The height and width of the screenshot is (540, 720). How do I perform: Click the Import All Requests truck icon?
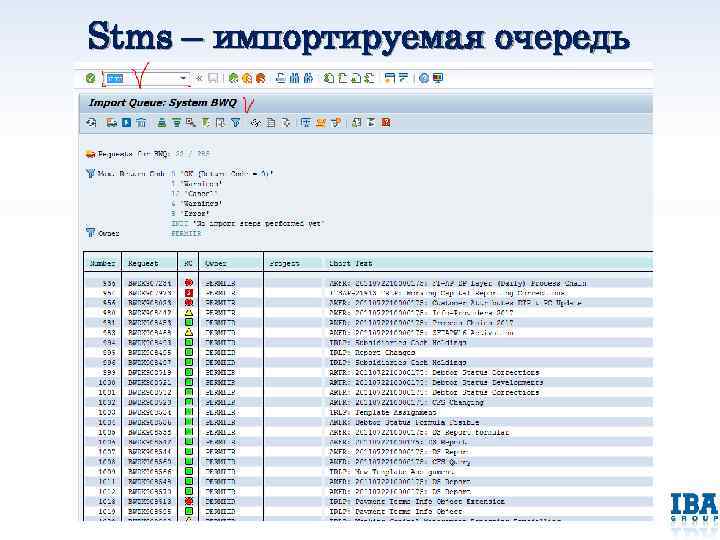[x=111, y=123]
